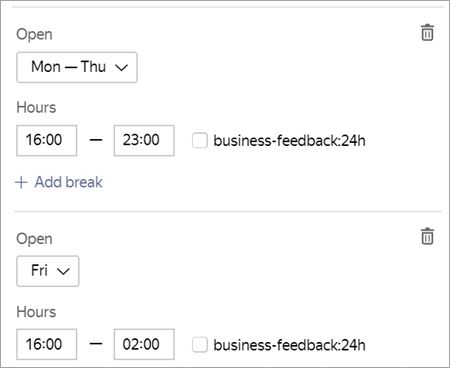Screen dimensions: 450x368
Task: Edit the Friday 16:00 opening time field
Action: pyautogui.click(x=47, y=344)
